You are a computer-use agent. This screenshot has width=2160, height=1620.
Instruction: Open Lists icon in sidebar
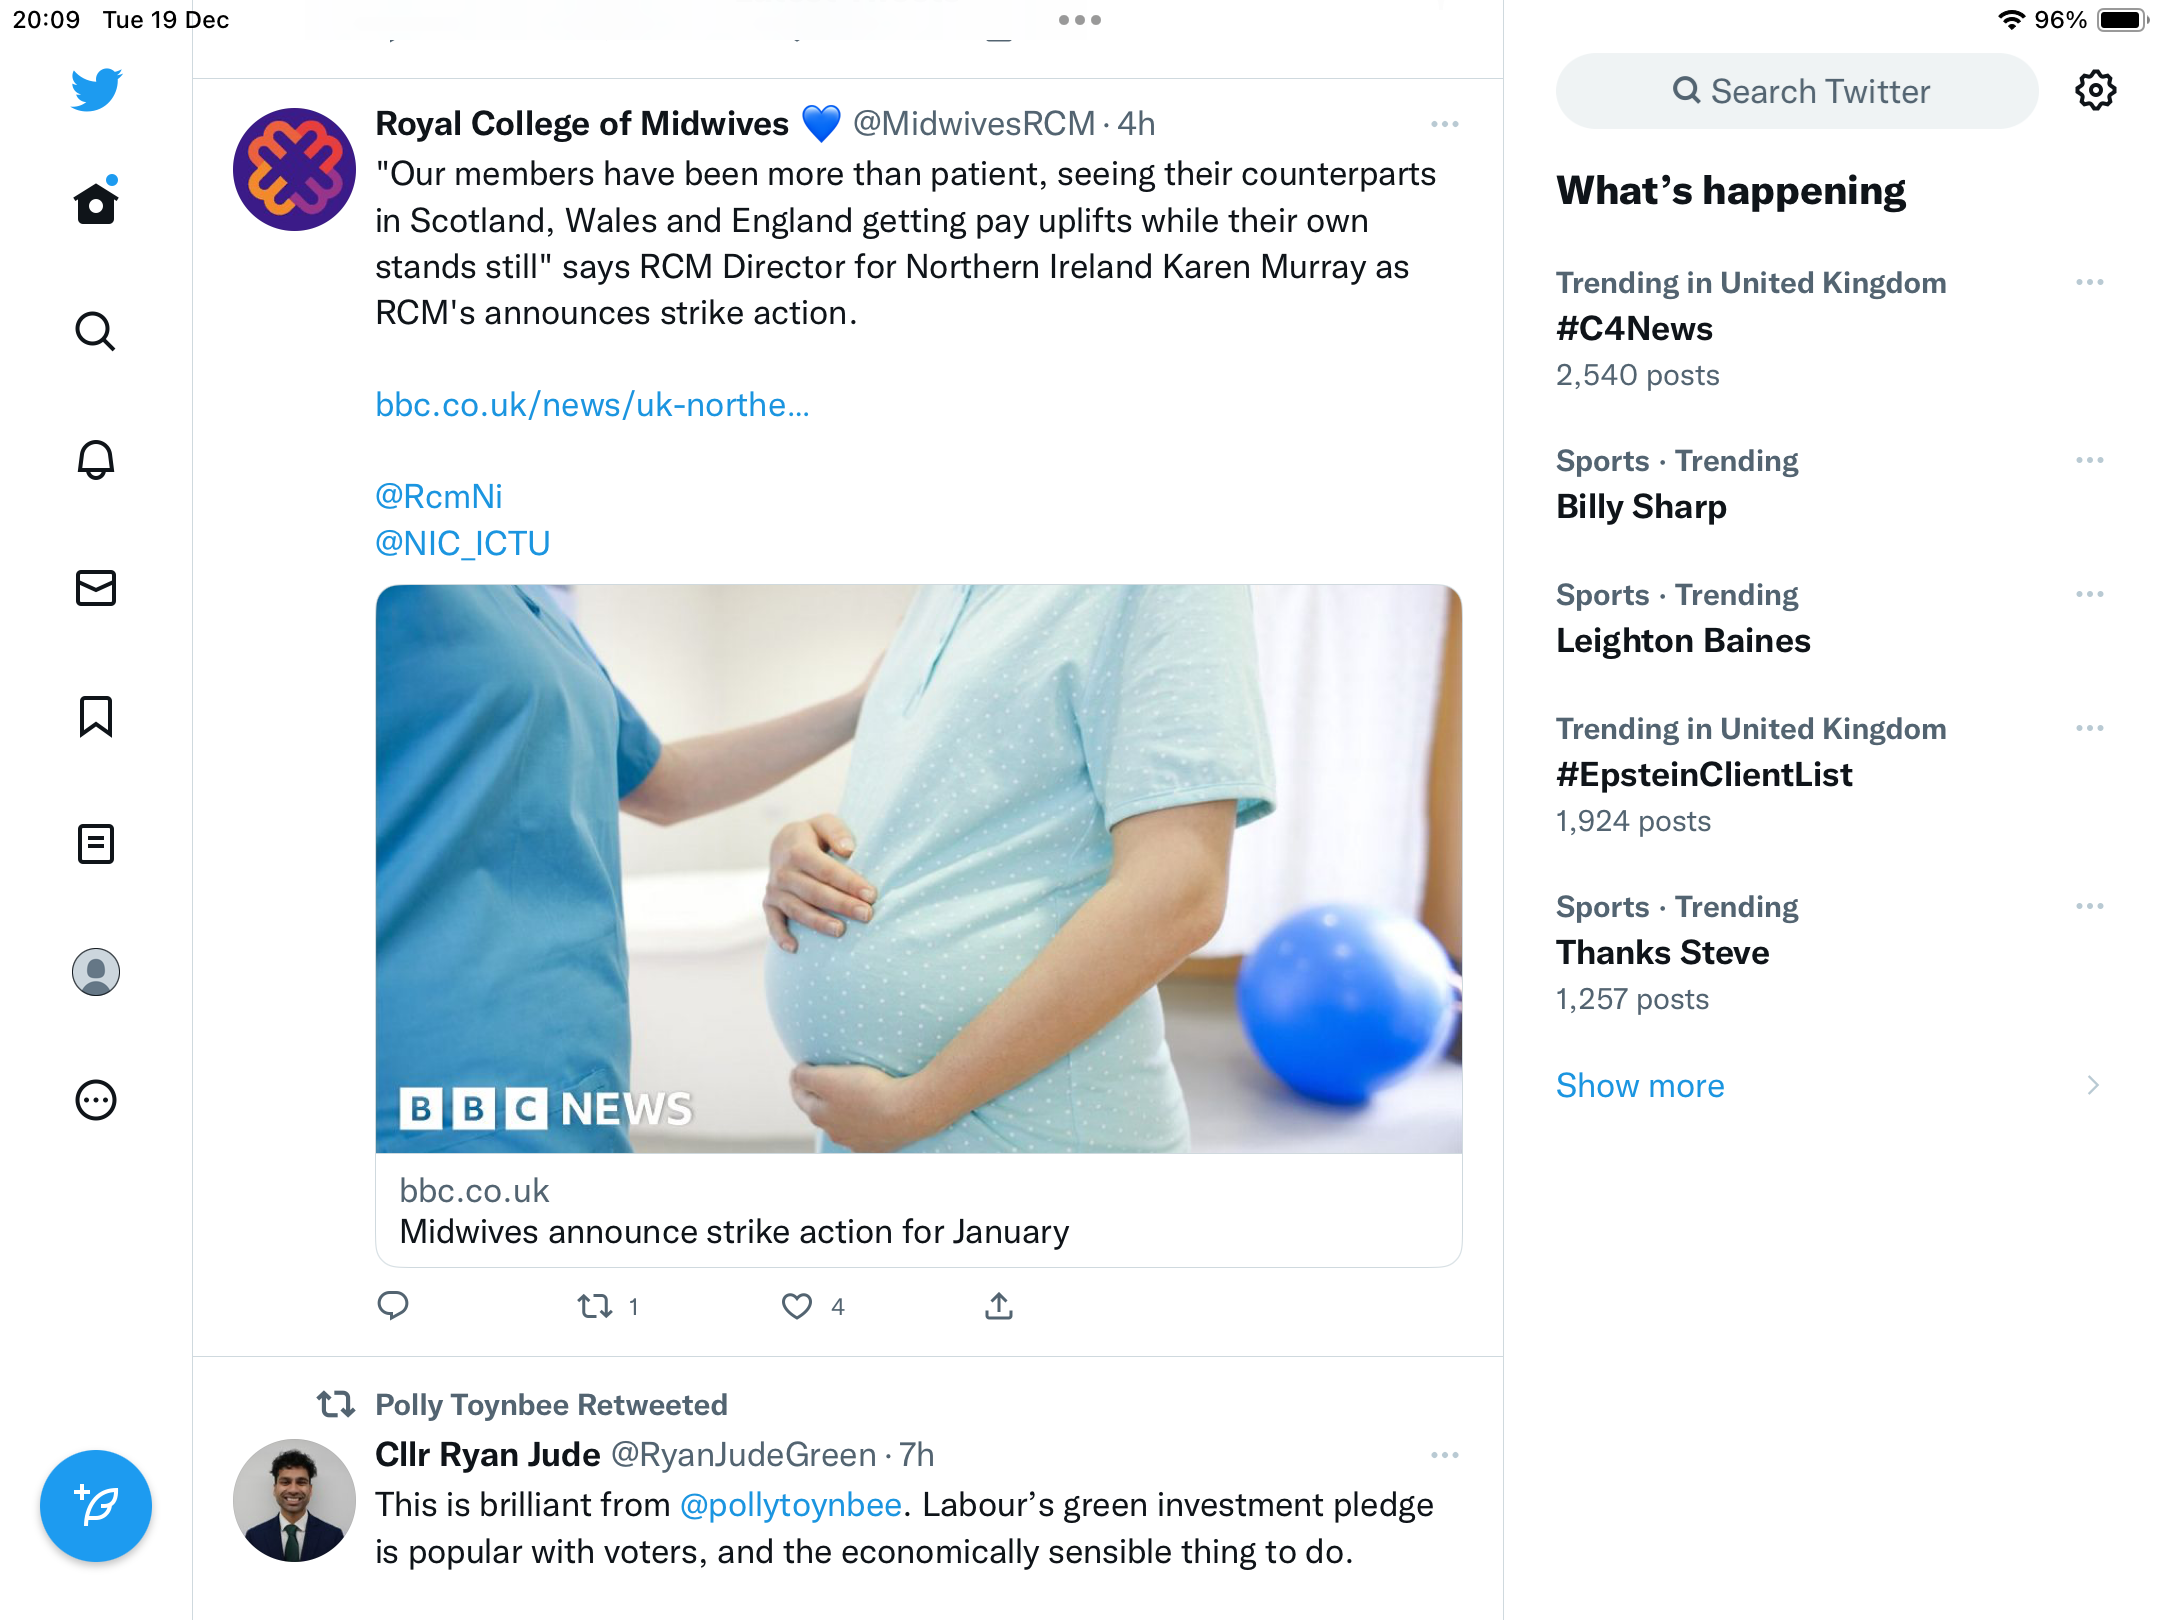[x=96, y=844]
